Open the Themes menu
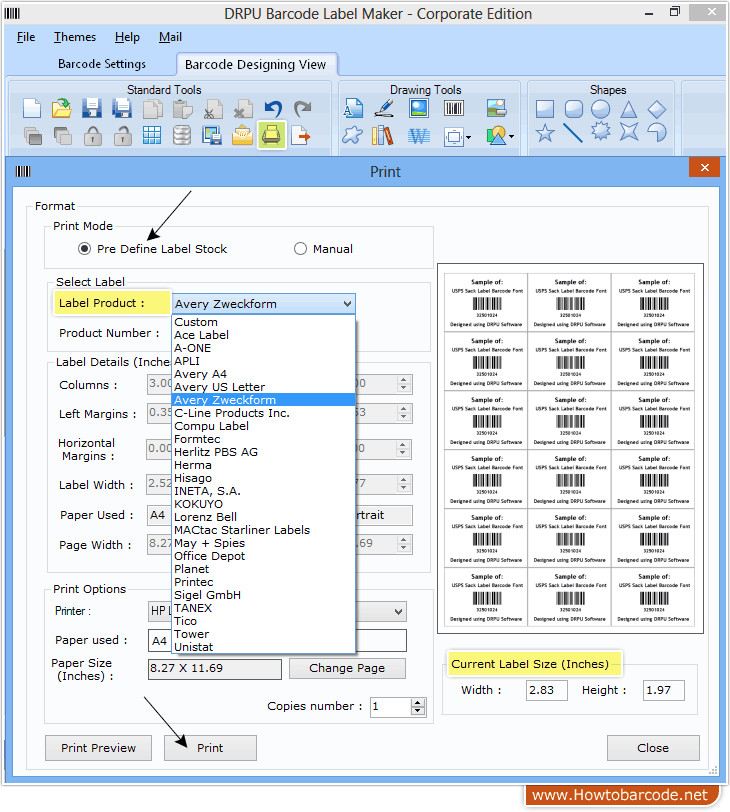Image resolution: width=730 pixels, height=812 pixels. coord(75,37)
